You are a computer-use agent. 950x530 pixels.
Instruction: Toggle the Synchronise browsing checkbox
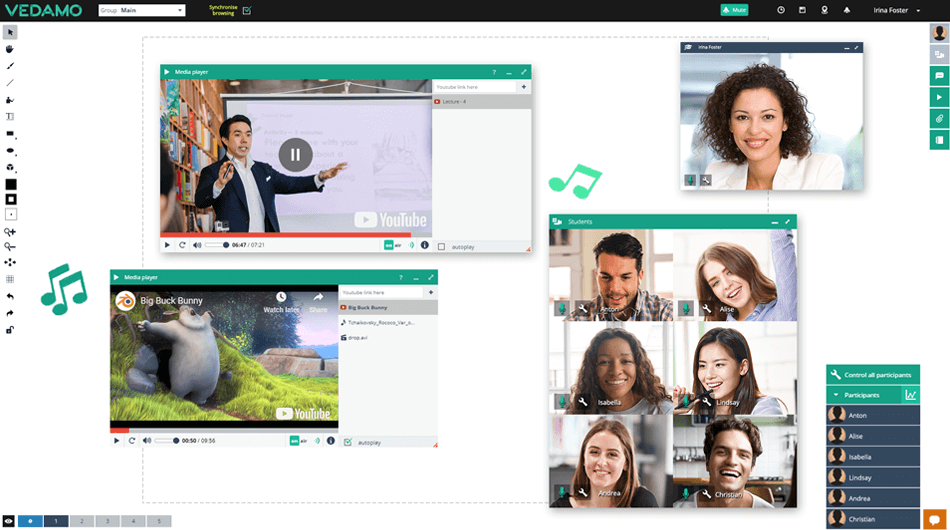point(247,10)
